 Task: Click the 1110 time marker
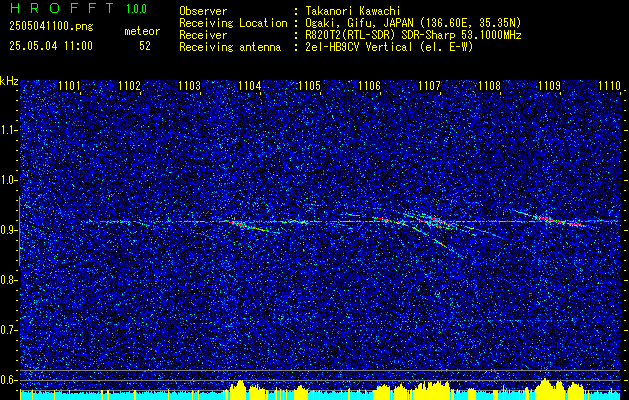[x=609, y=86]
